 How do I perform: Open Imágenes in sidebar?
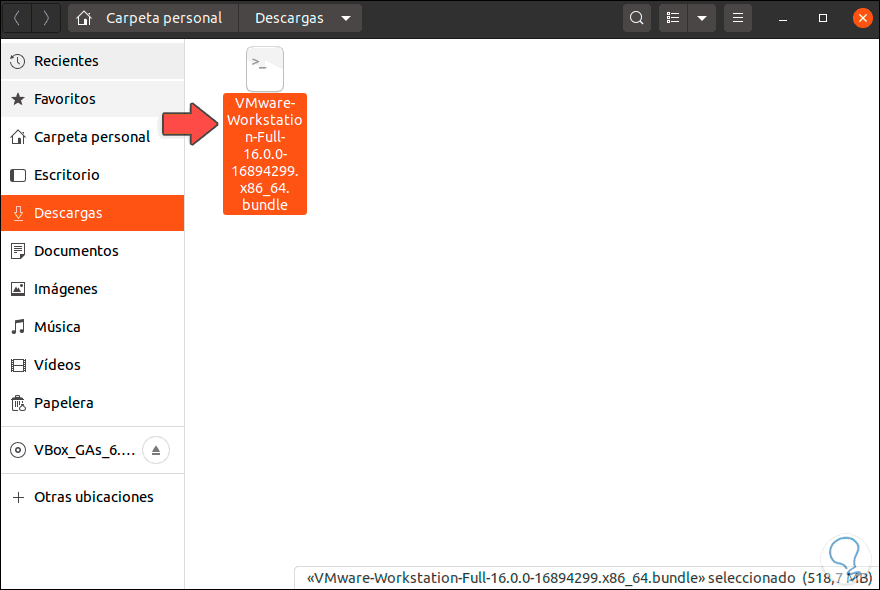[x=93, y=289]
